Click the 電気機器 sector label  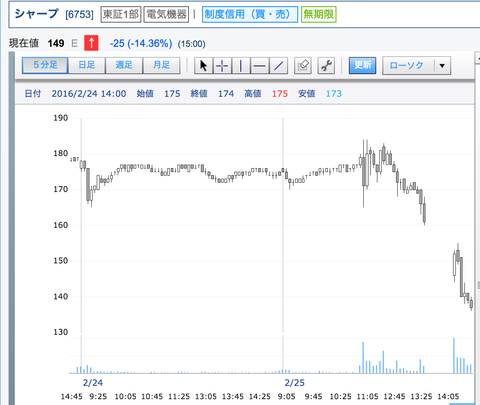166,14
